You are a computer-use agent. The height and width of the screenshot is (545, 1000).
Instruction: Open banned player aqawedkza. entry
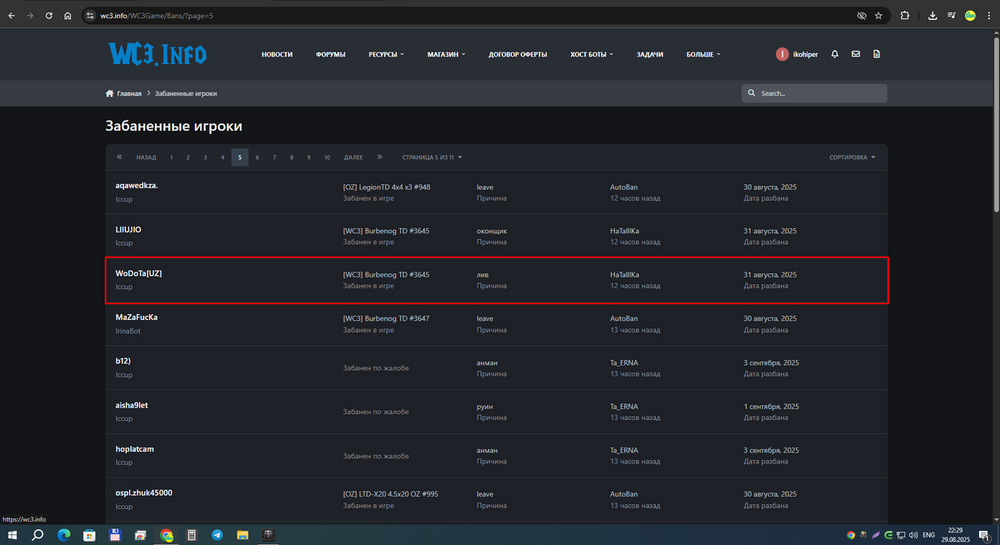pyautogui.click(x=136, y=185)
